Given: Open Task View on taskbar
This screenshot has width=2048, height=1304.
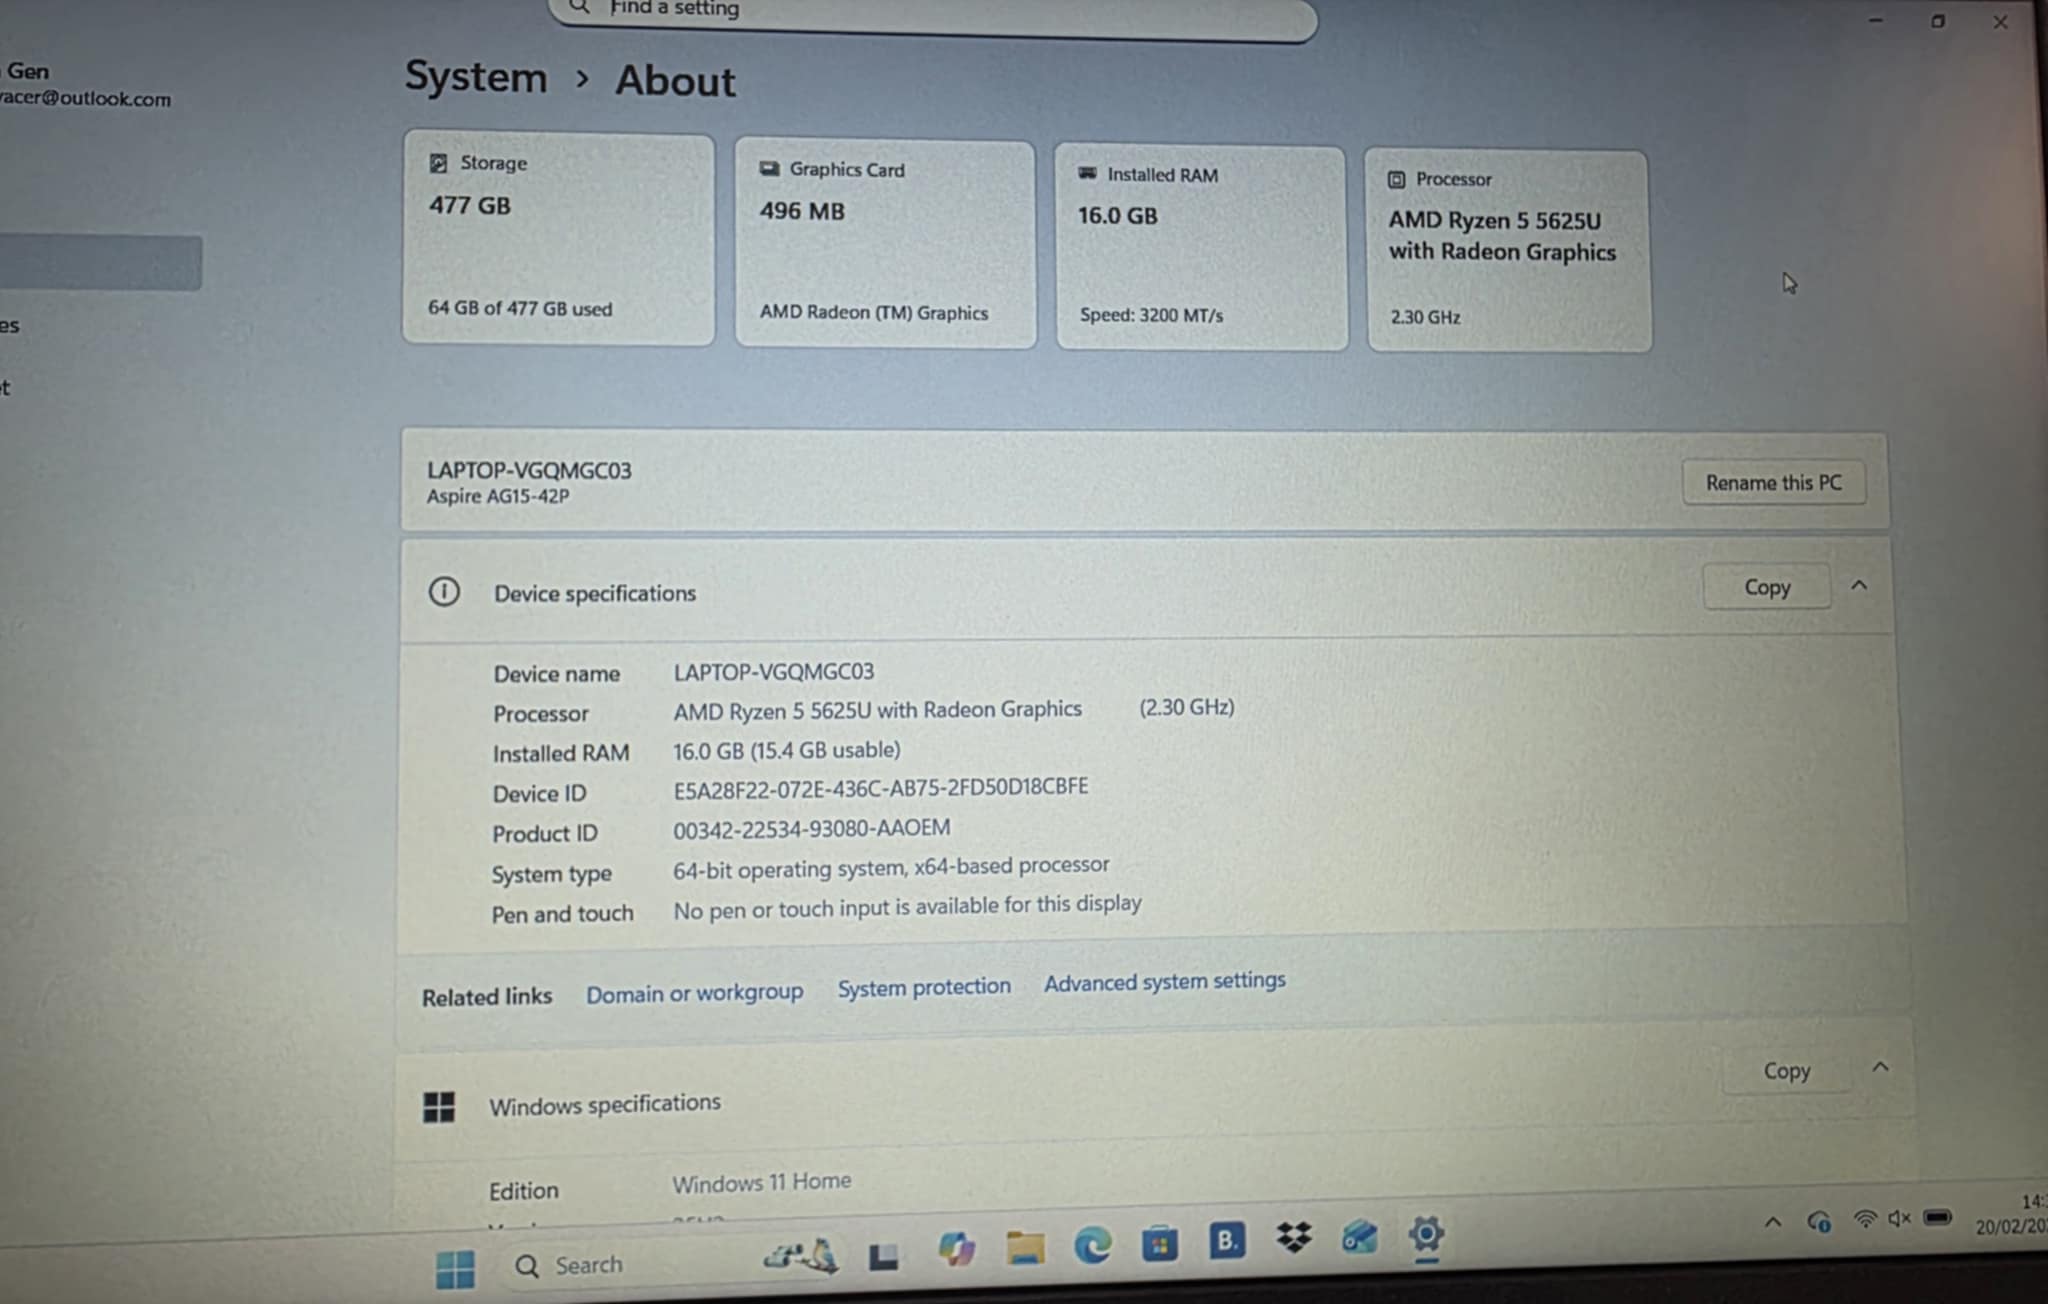Looking at the screenshot, I should (883, 1256).
